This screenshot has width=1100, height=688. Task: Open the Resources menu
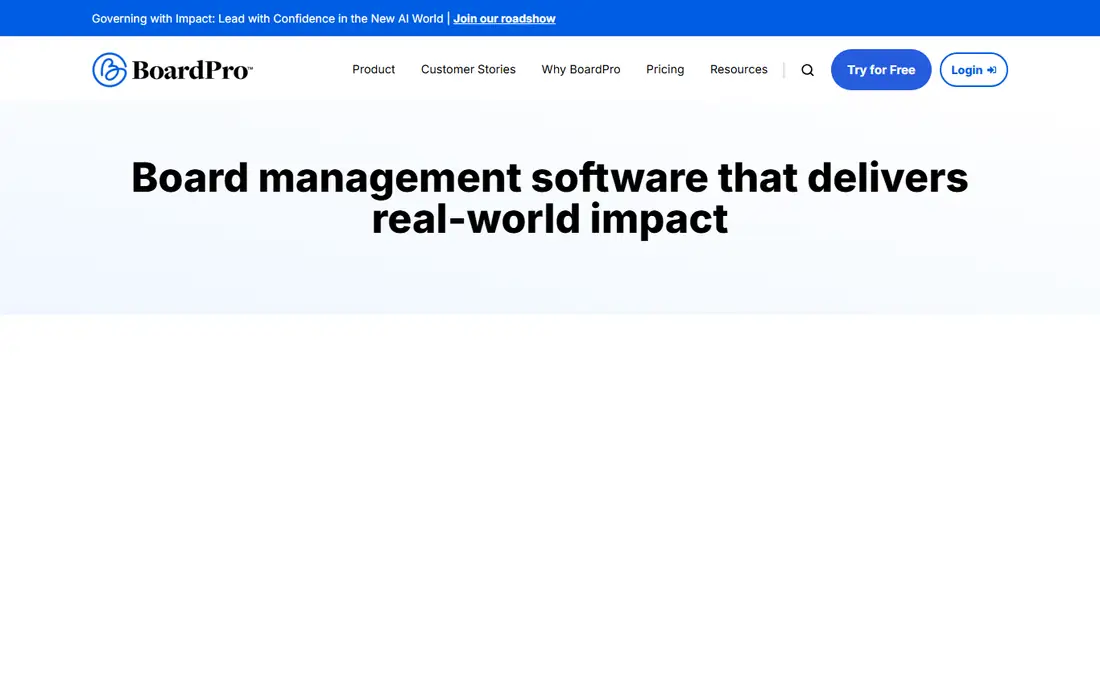point(739,69)
